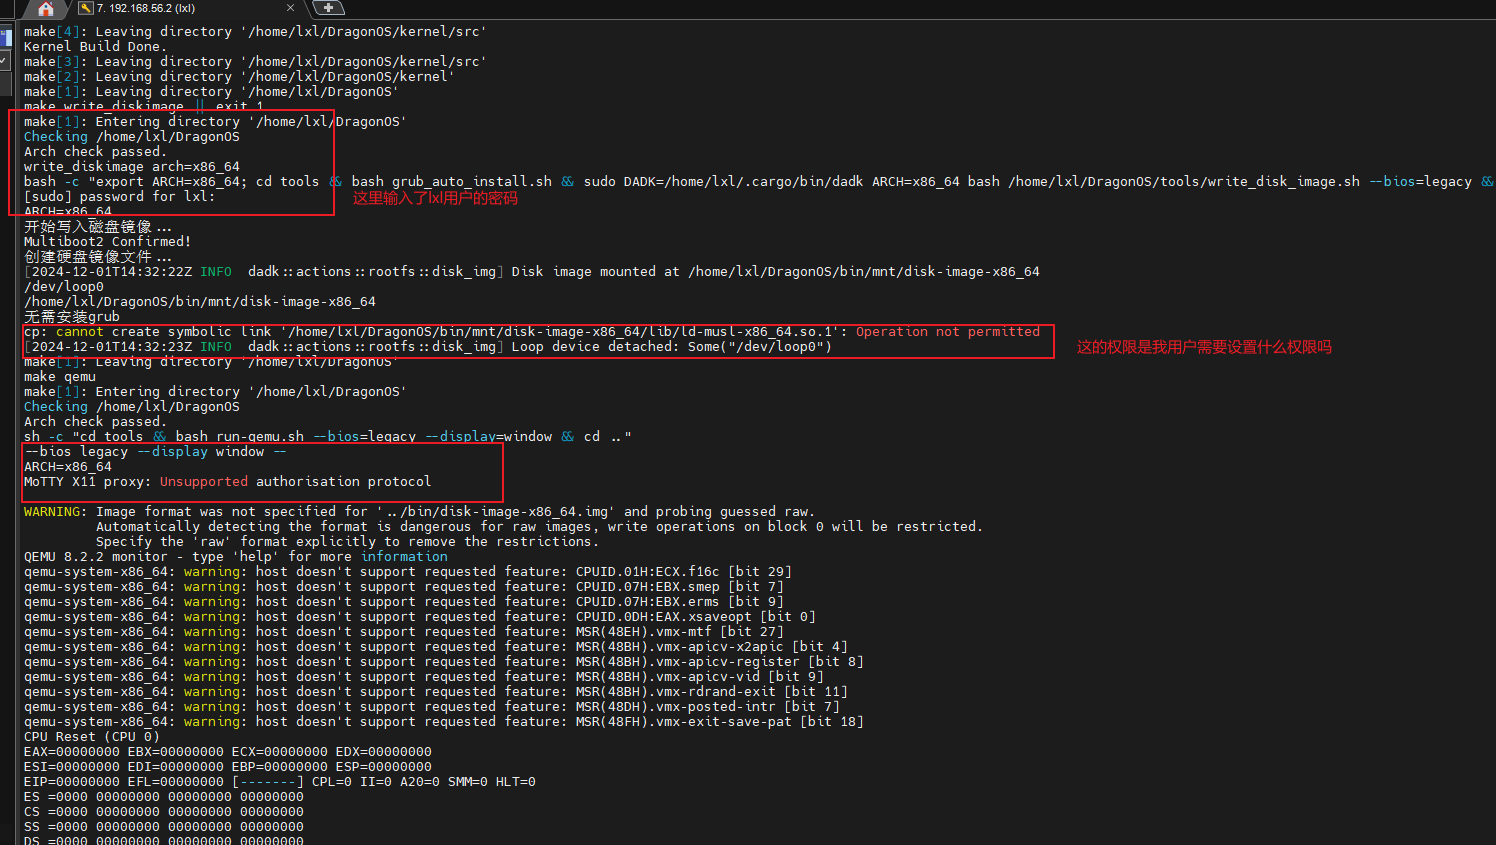The width and height of the screenshot is (1496, 845).
Task: Click 'make qemu' command line
Action: click(x=59, y=376)
